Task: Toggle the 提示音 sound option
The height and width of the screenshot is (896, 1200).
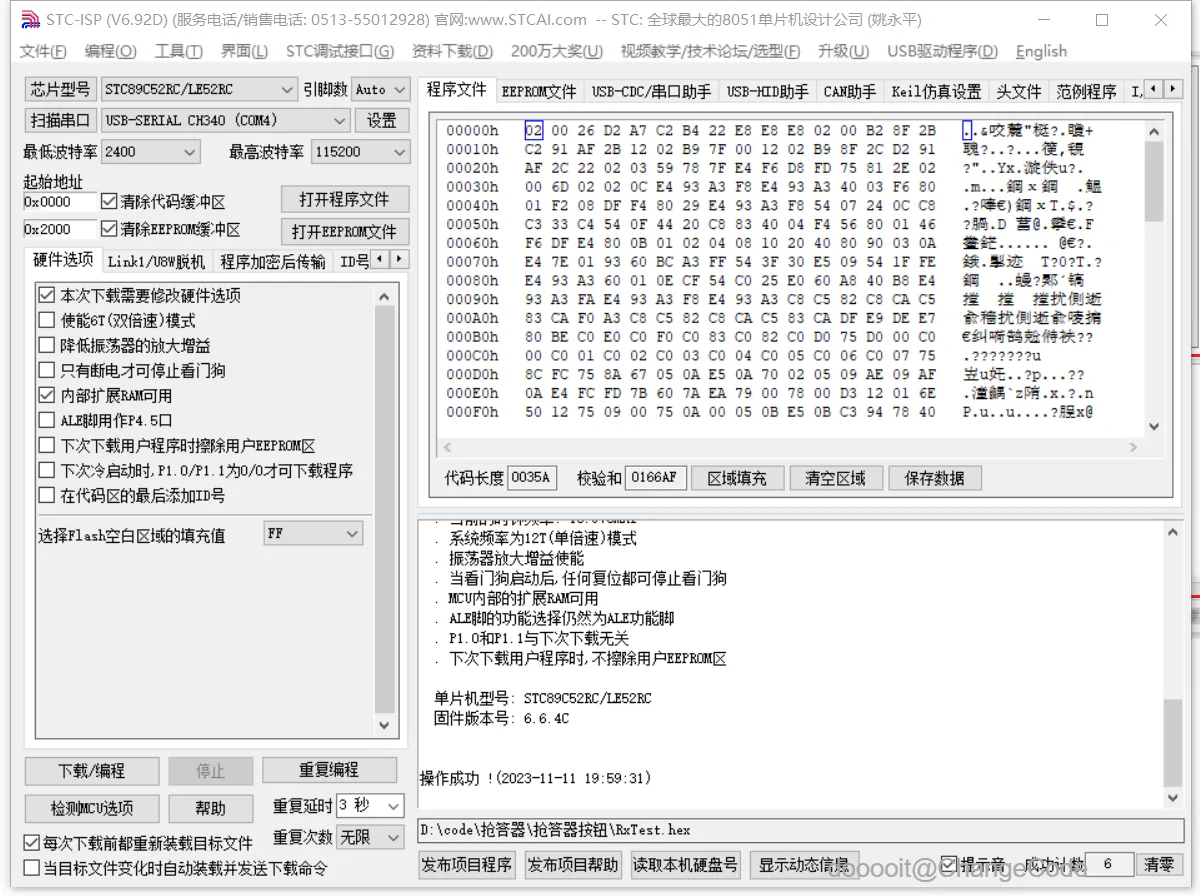Action: coord(946,864)
